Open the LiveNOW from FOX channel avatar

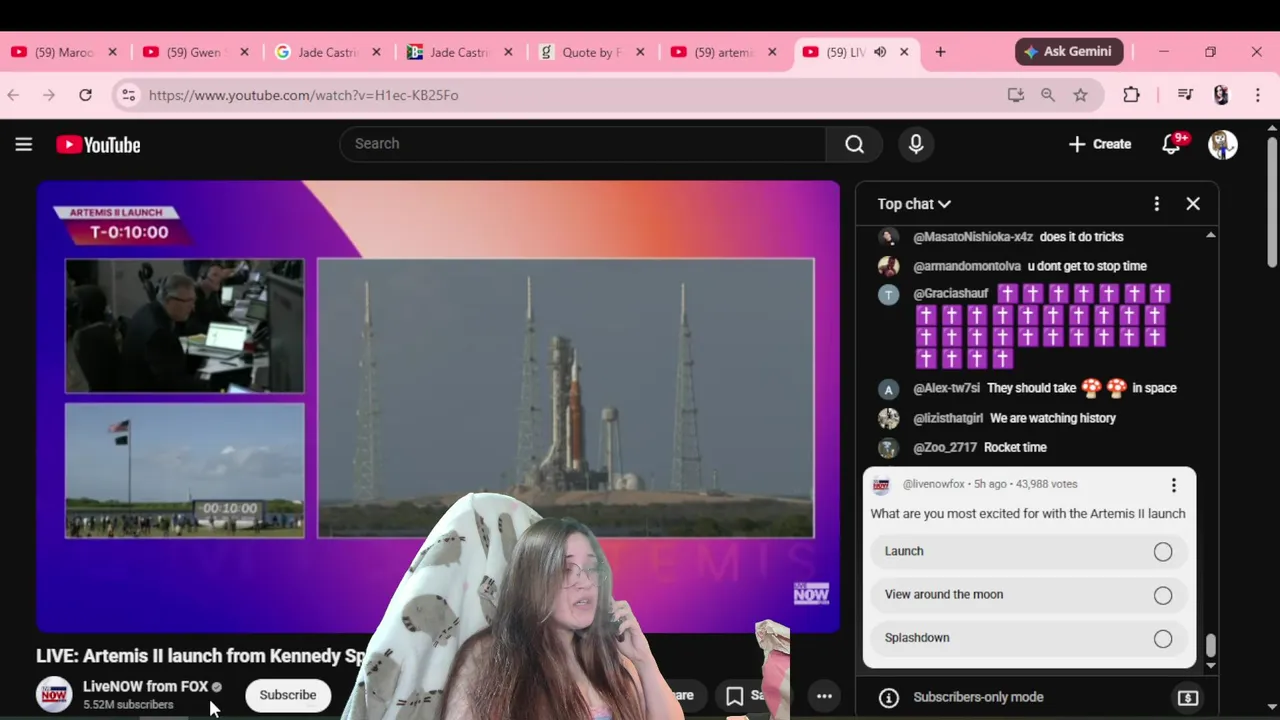54,695
